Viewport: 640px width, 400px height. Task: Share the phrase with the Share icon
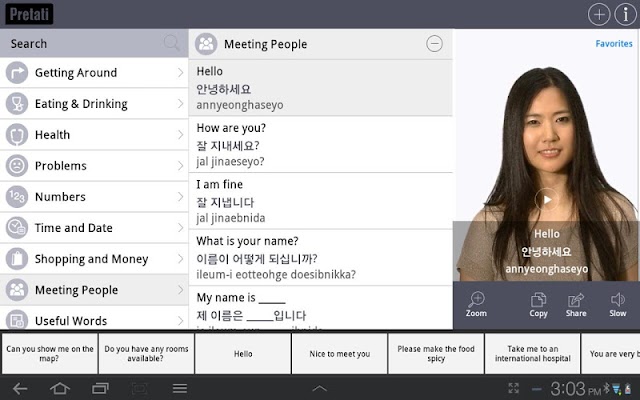tap(576, 304)
